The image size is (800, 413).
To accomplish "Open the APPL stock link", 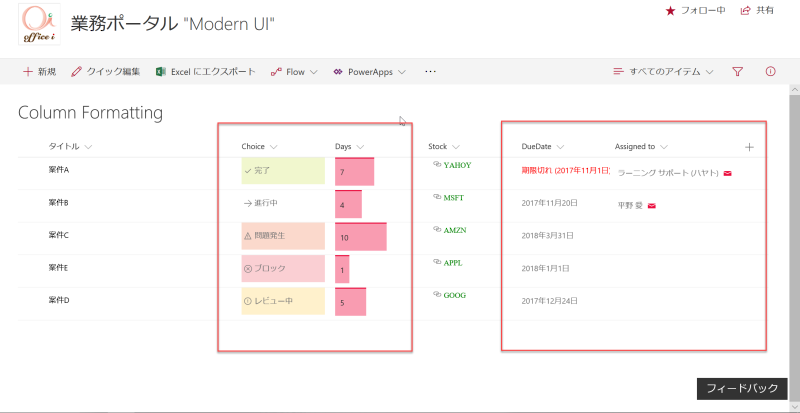I will click(x=453, y=263).
